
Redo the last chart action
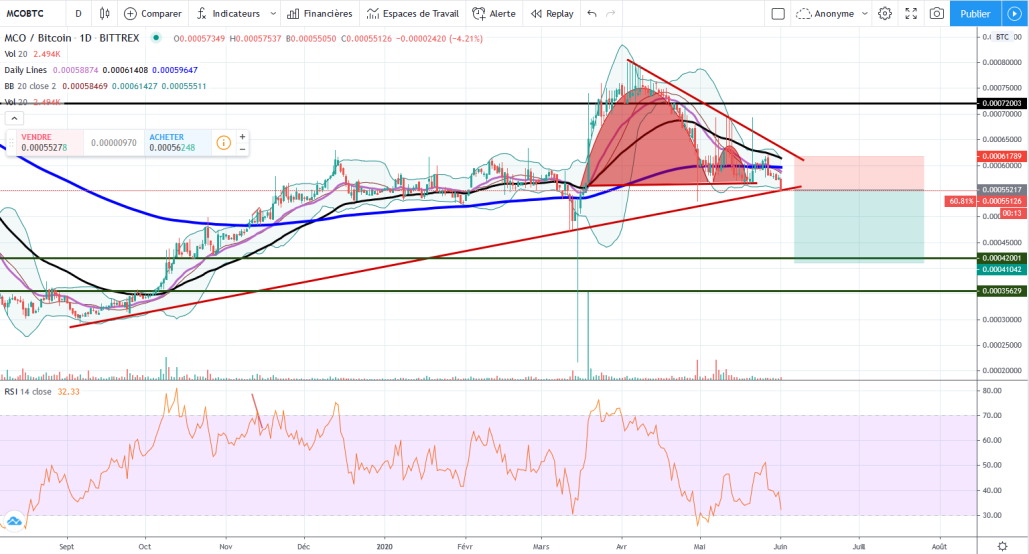611,13
